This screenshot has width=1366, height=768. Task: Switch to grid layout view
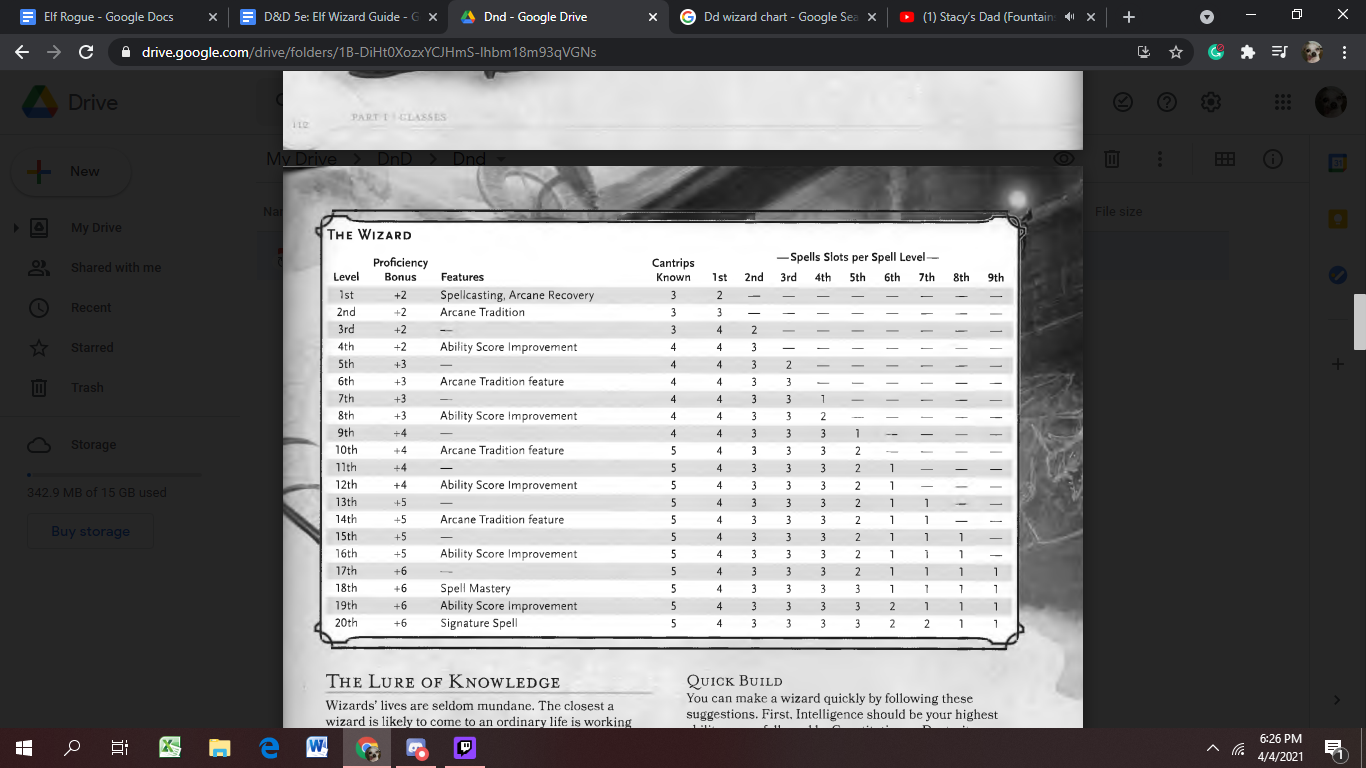pos(1224,159)
